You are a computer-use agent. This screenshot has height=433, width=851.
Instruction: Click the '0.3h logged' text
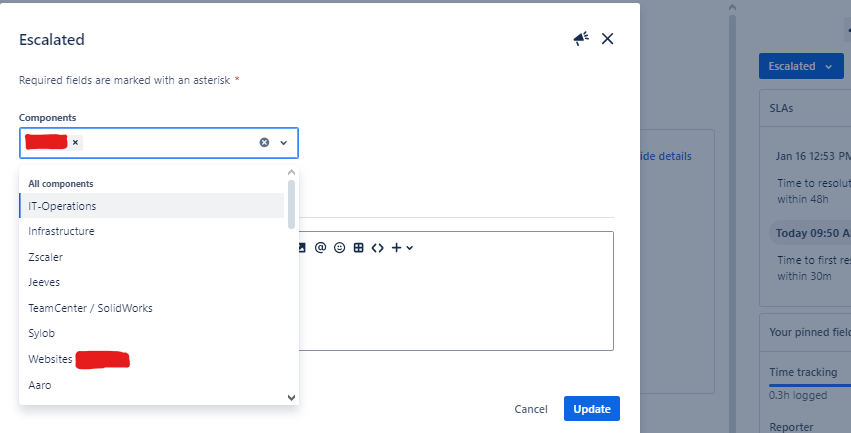pyautogui.click(x=798, y=395)
